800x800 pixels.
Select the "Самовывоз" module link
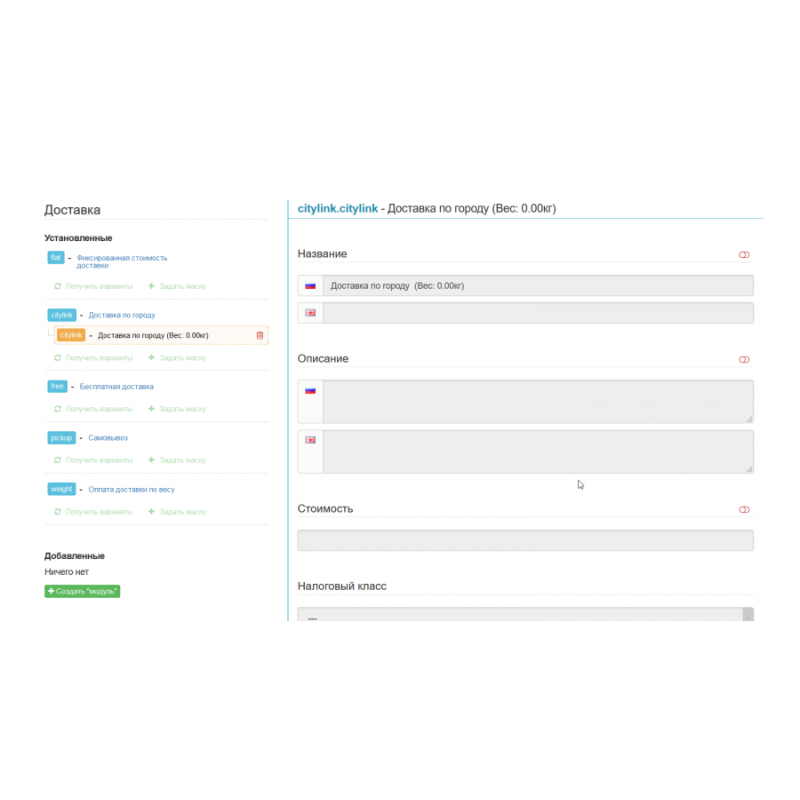[105, 437]
